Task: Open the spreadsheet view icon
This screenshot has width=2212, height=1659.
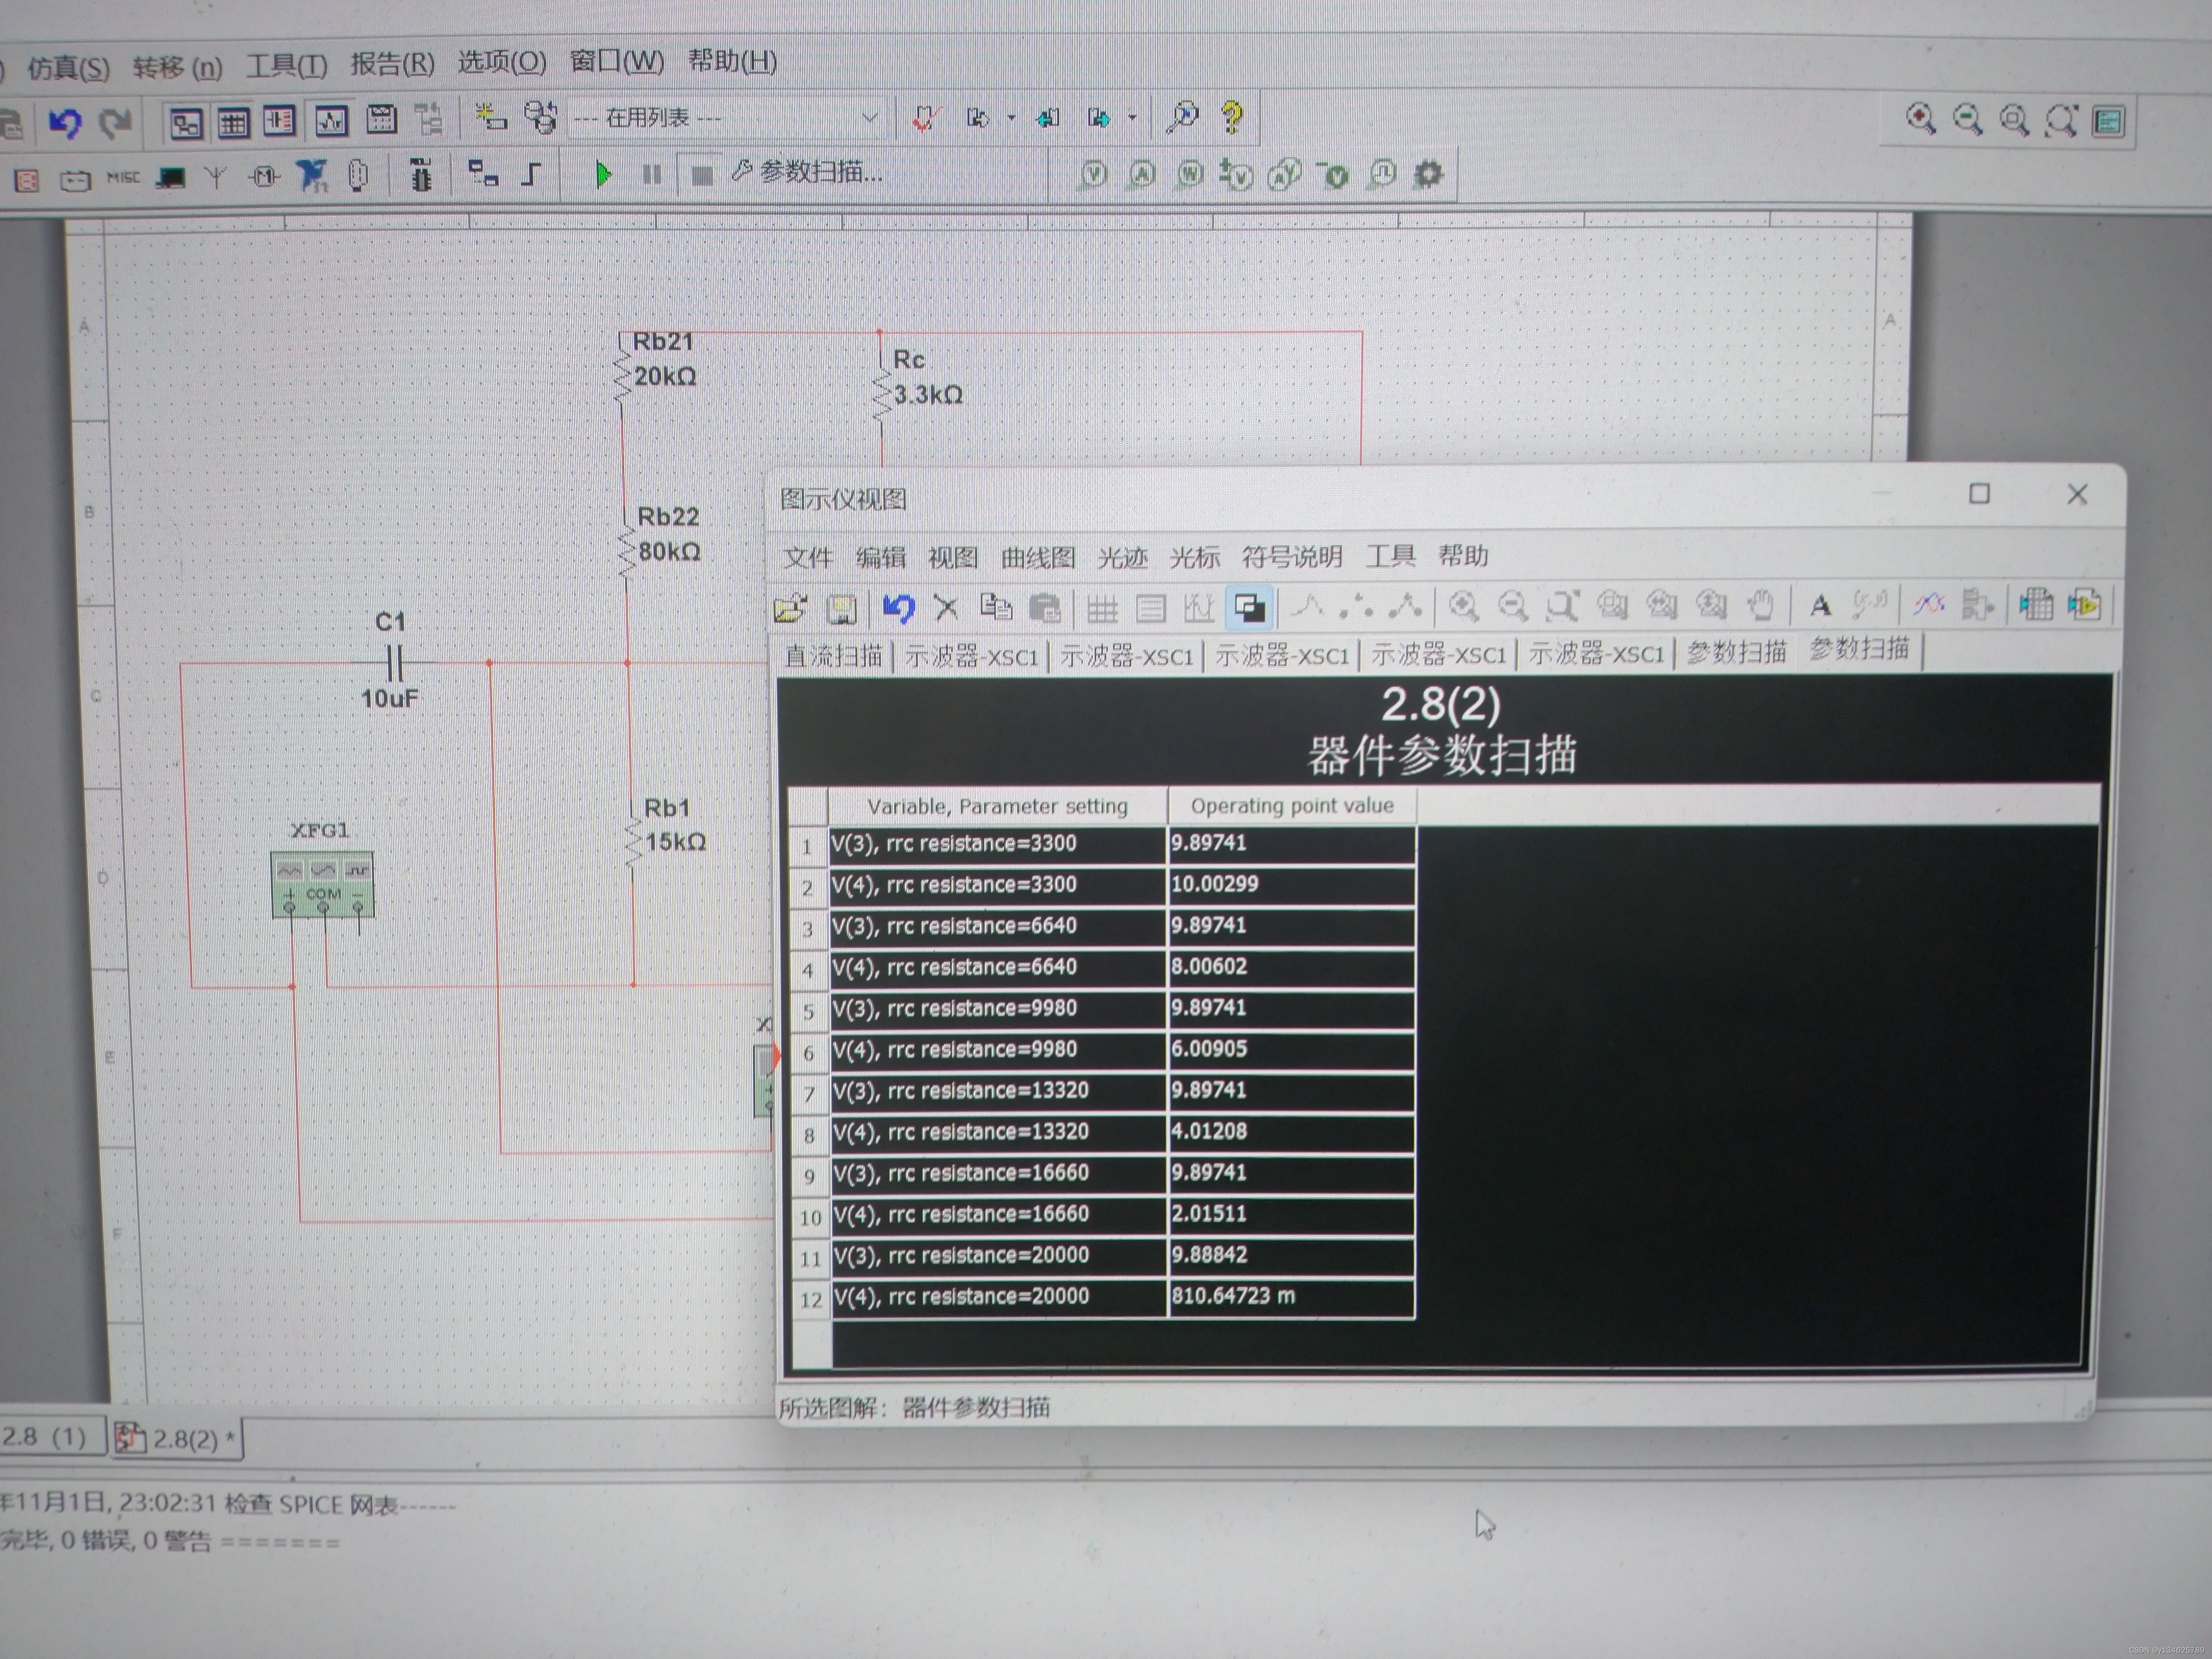Action: [234, 123]
